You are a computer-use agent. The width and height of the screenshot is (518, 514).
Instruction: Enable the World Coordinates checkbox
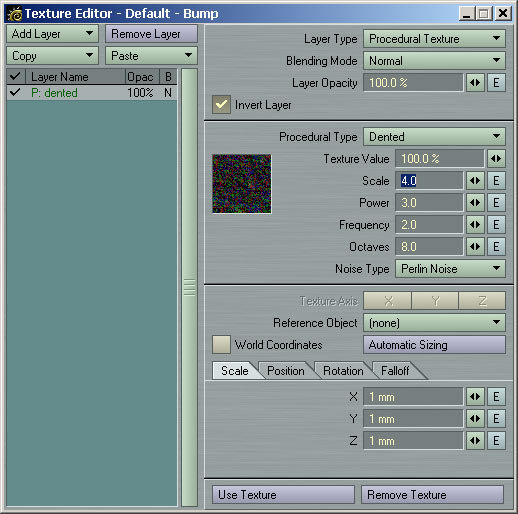coord(221,345)
